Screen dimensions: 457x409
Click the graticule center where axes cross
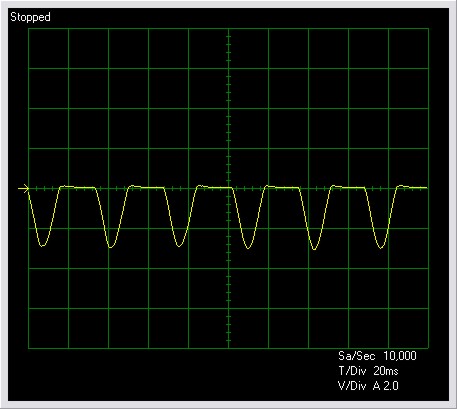tap(228, 188)
